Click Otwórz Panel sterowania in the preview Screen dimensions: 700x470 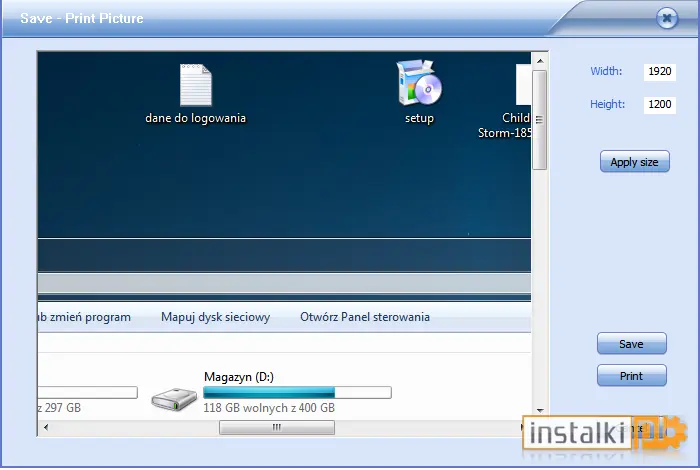365,317
